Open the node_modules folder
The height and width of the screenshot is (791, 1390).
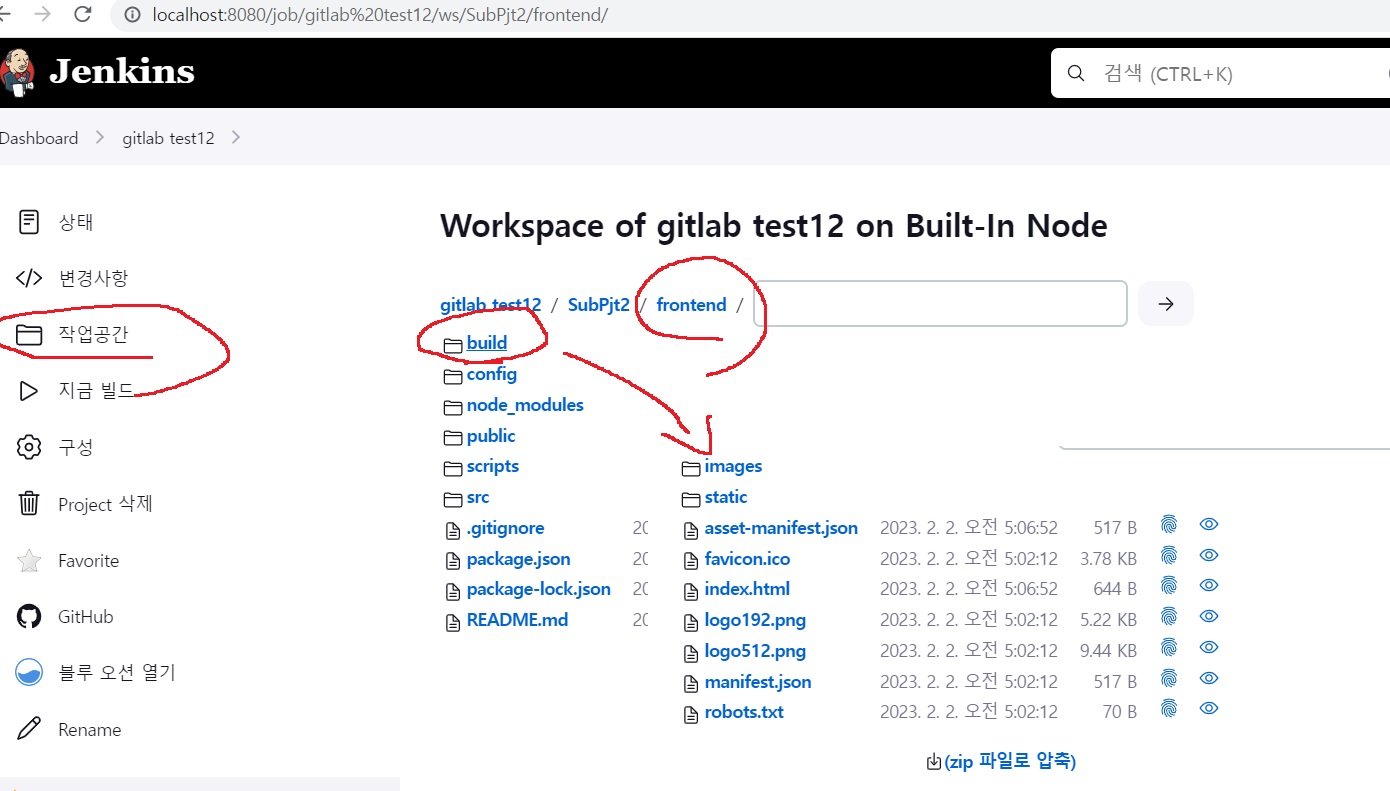click(x=525, y=405)
